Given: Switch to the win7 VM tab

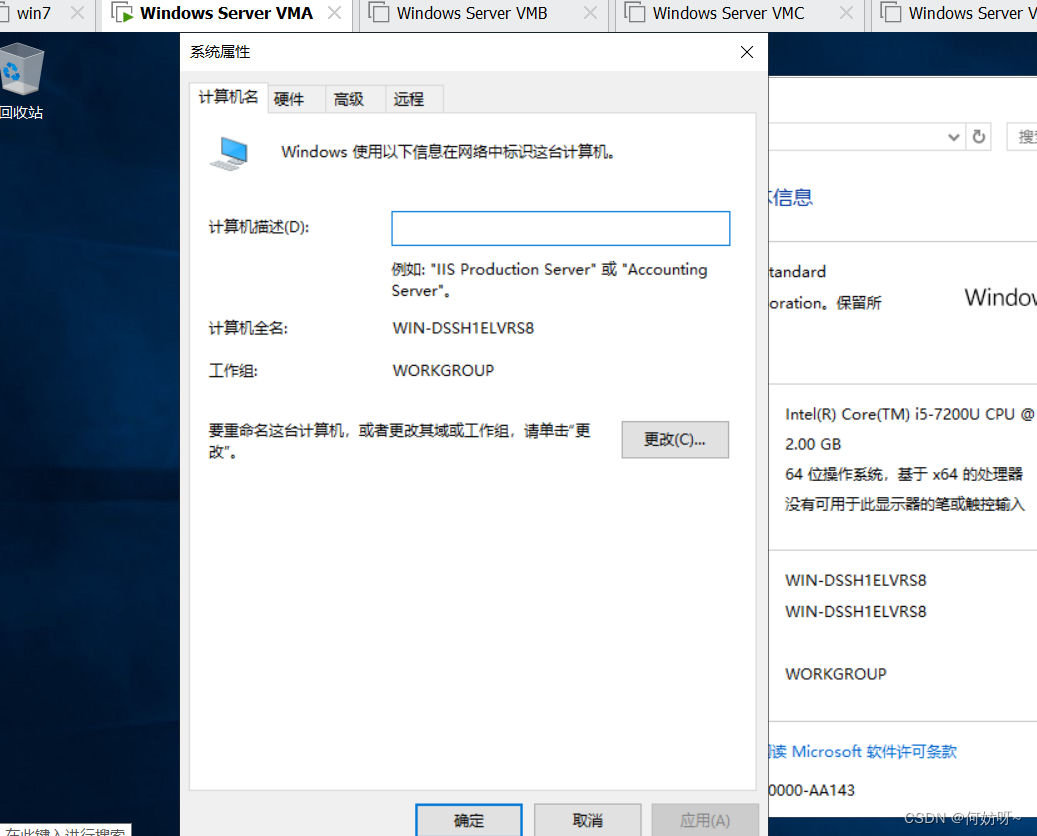Looking at the screenshot, I should [33, 13].
